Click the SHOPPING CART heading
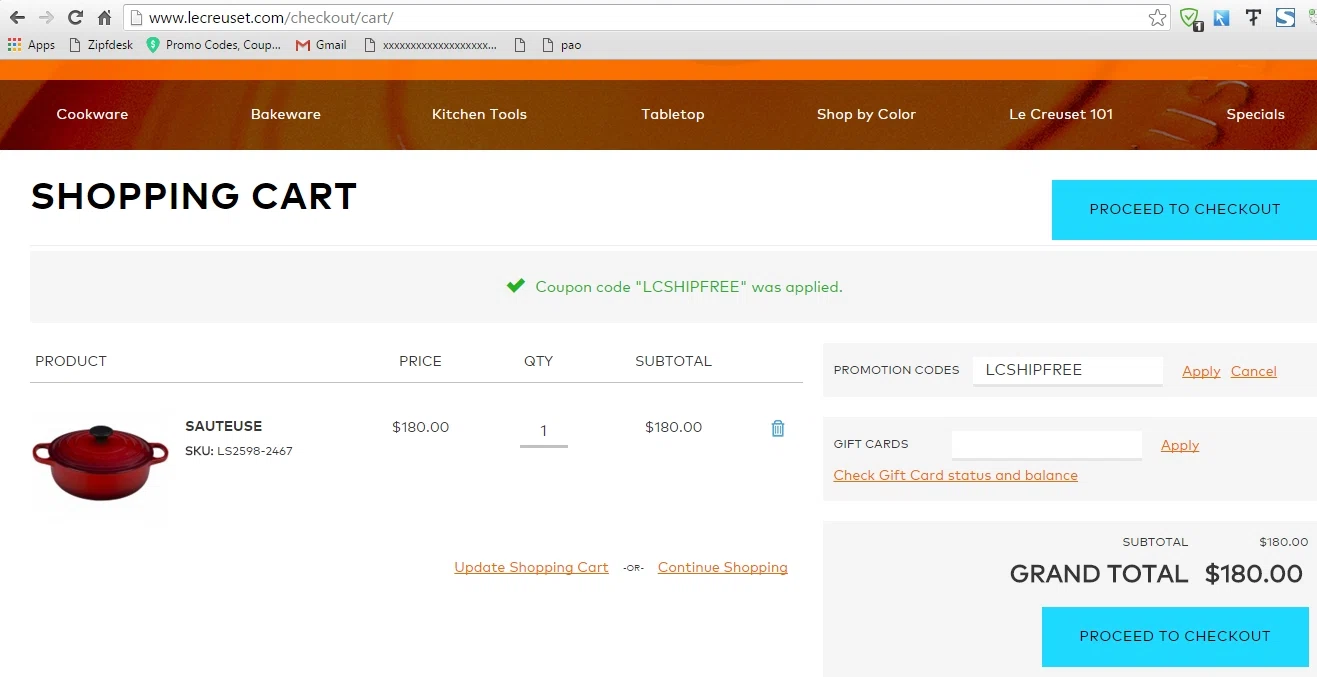The image size is (1317, 677). tap(194, 197)
